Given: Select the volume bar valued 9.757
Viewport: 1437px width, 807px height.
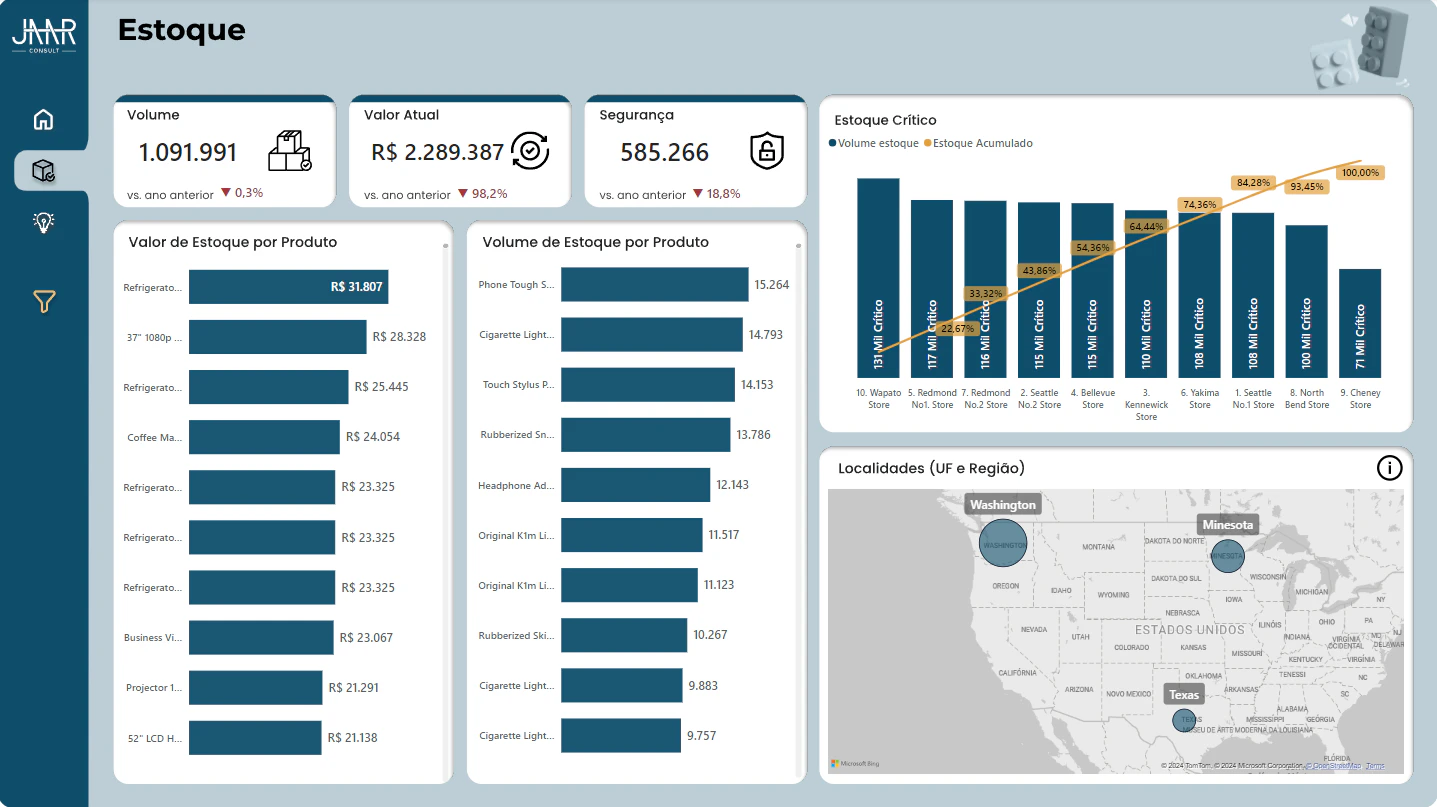Looking at the screenshot, I should (x=621, y=735).
